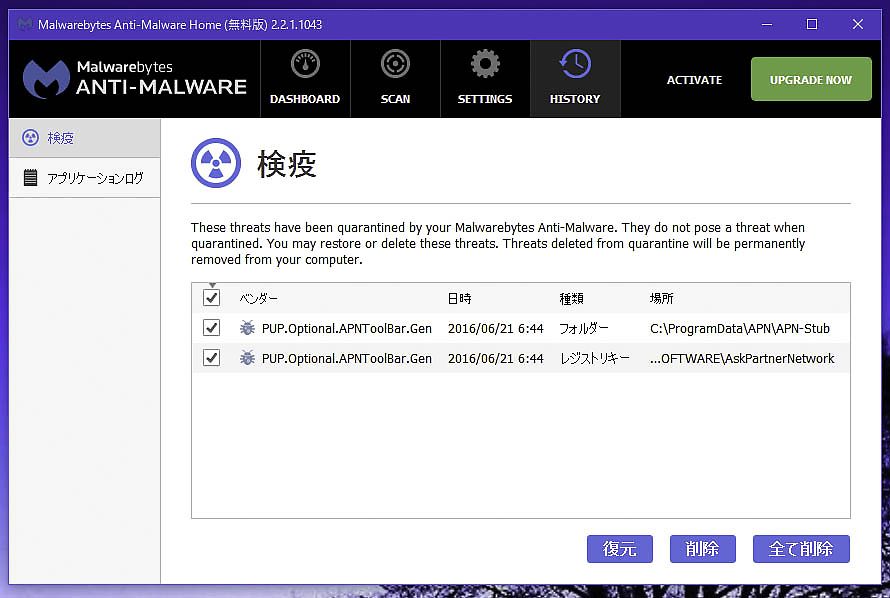
Task: Uncheck the AskPartnerNetwork registry threat checkbox
Action: (211, 357)
